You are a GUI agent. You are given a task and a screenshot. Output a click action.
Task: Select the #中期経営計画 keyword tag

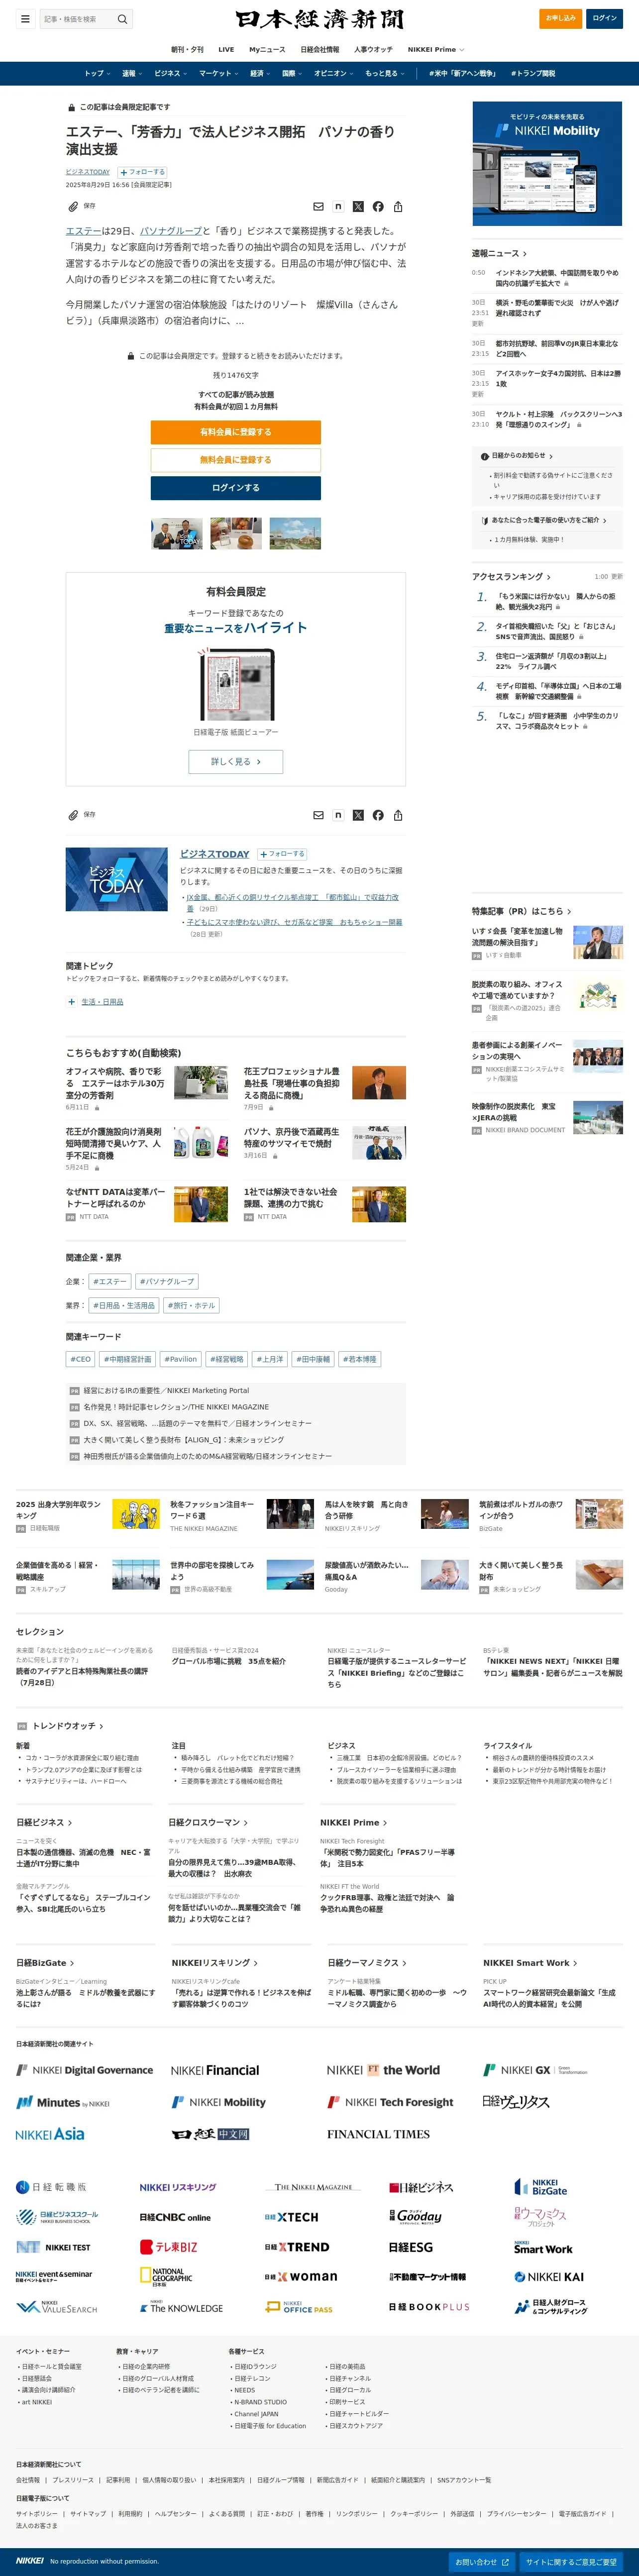[127, 1360]
